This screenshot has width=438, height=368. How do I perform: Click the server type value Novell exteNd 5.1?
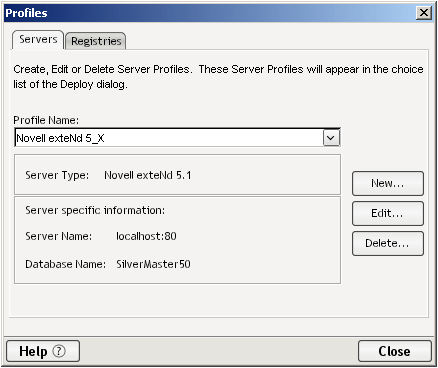148,175
